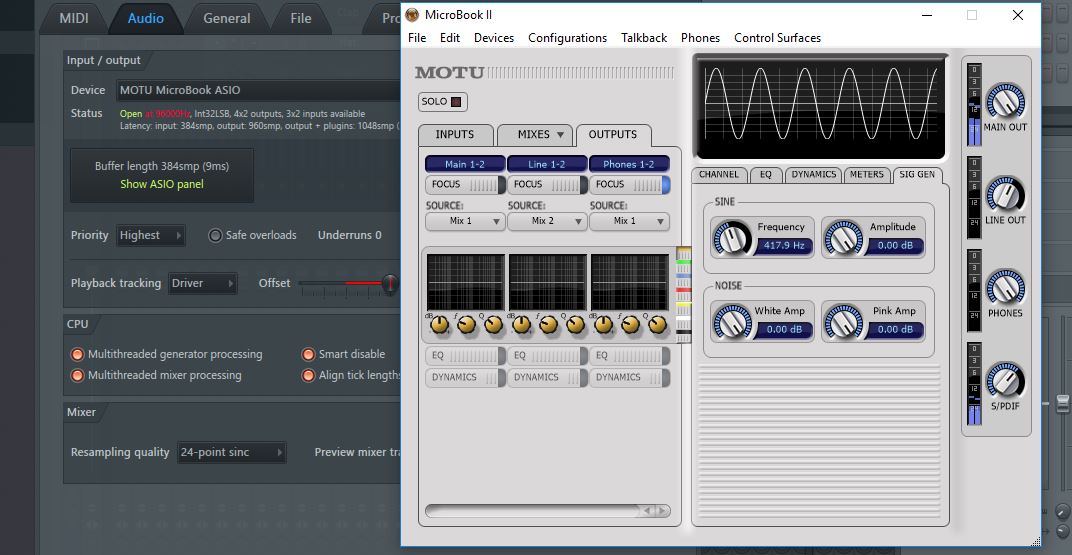Click the White Amp noise knob
Screen dimensions: 1072x555
(731, 321)
